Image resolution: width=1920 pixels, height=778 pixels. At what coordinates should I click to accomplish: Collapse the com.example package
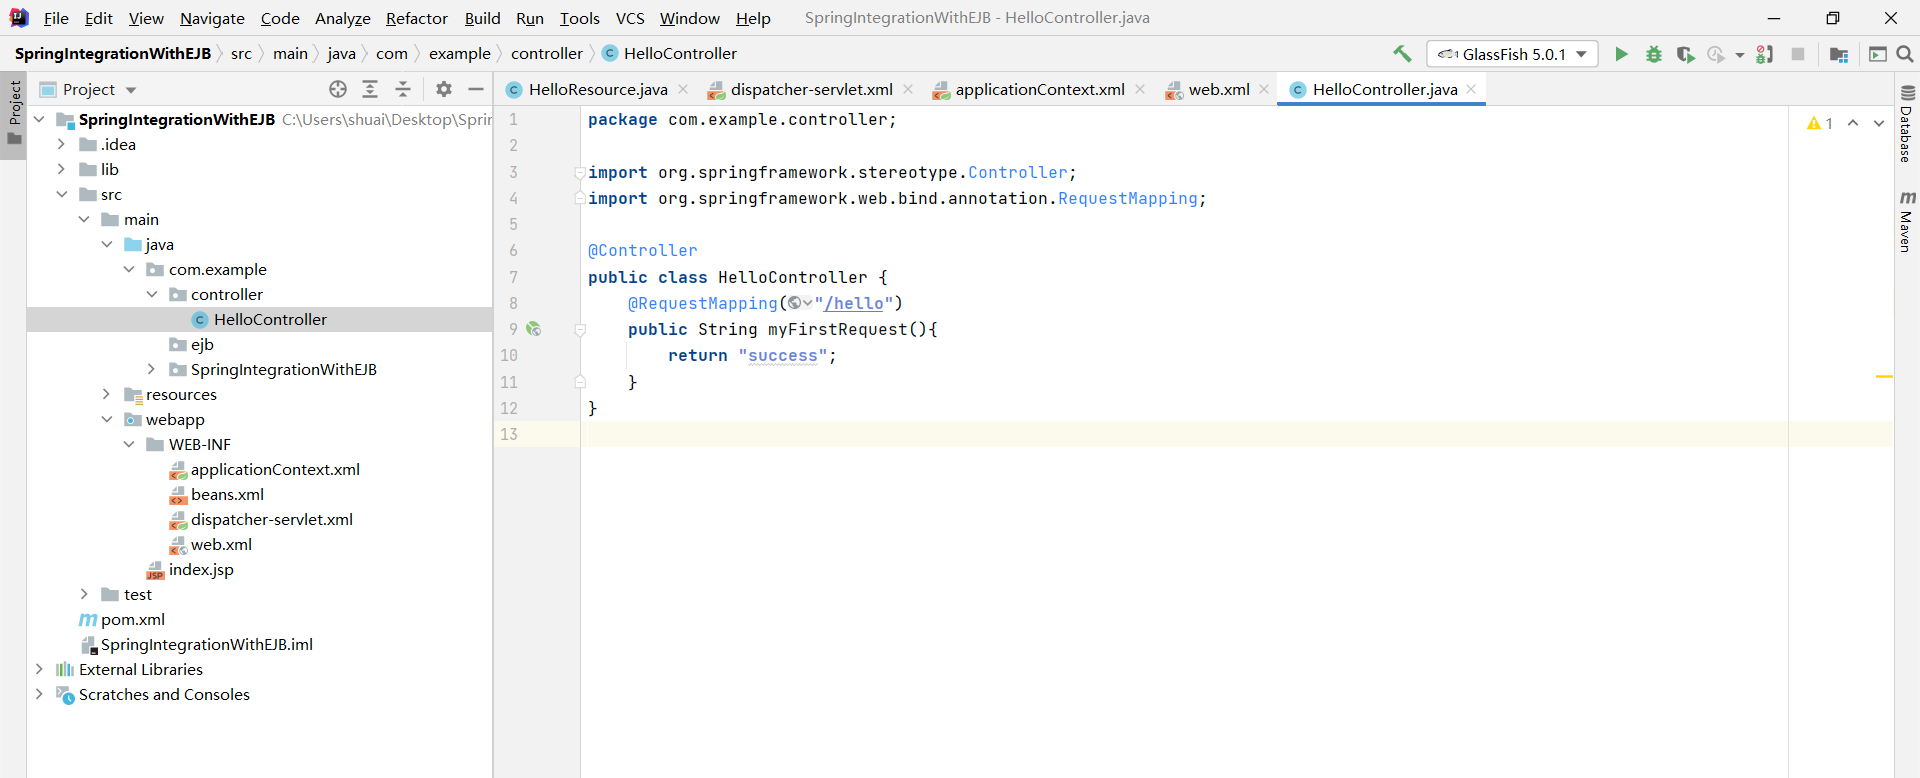pyautogui.click(x=129, y=269)
